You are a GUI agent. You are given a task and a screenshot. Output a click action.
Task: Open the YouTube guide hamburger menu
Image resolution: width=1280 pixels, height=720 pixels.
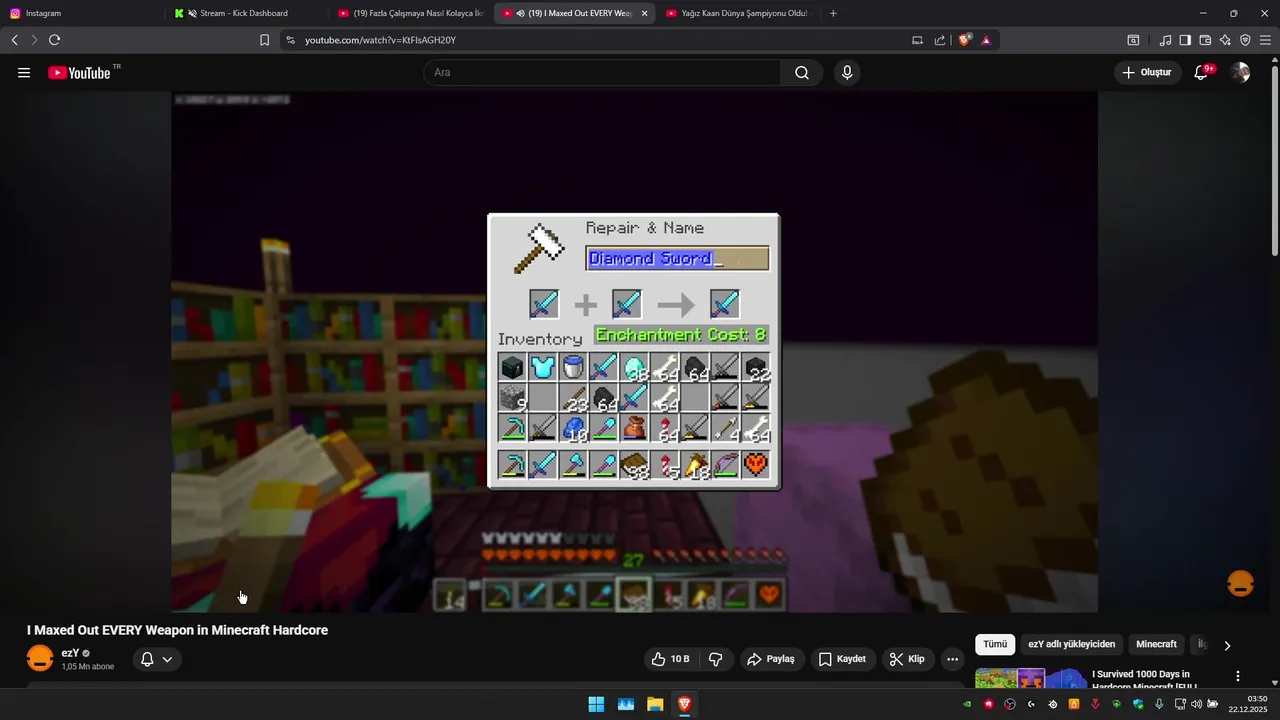(24, 73)
